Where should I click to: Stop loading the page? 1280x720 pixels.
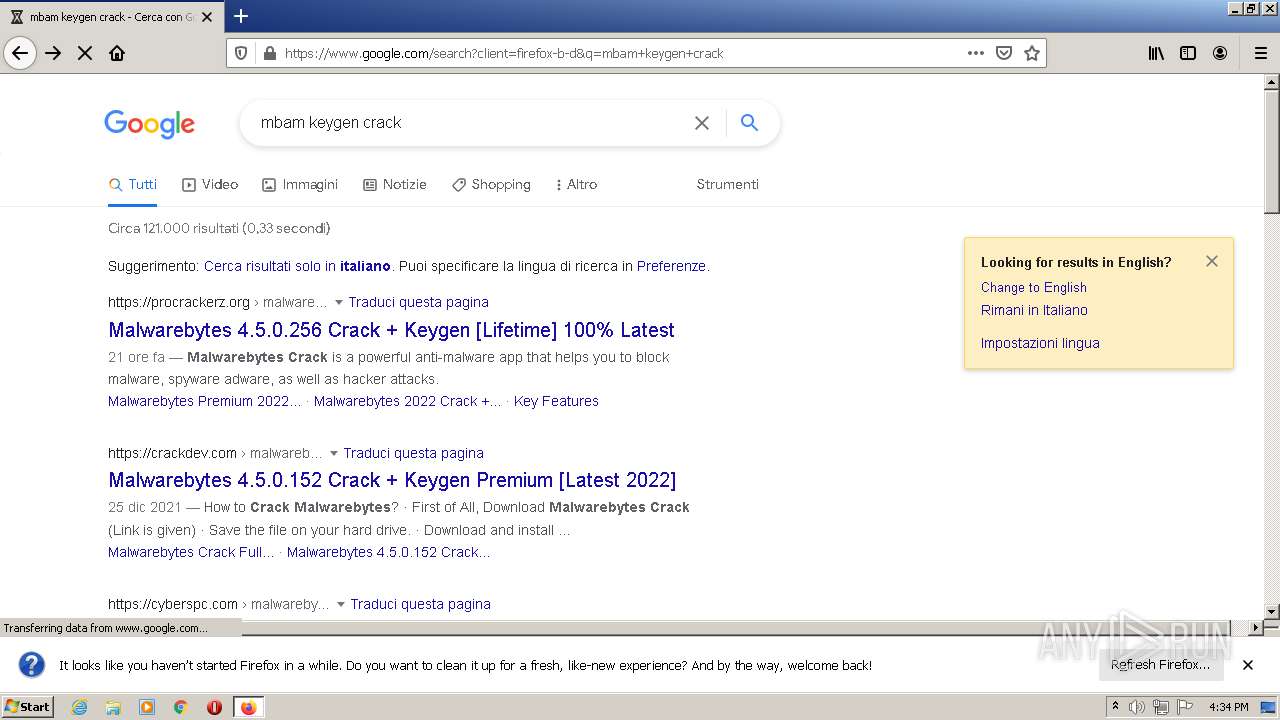click(85, 53)
